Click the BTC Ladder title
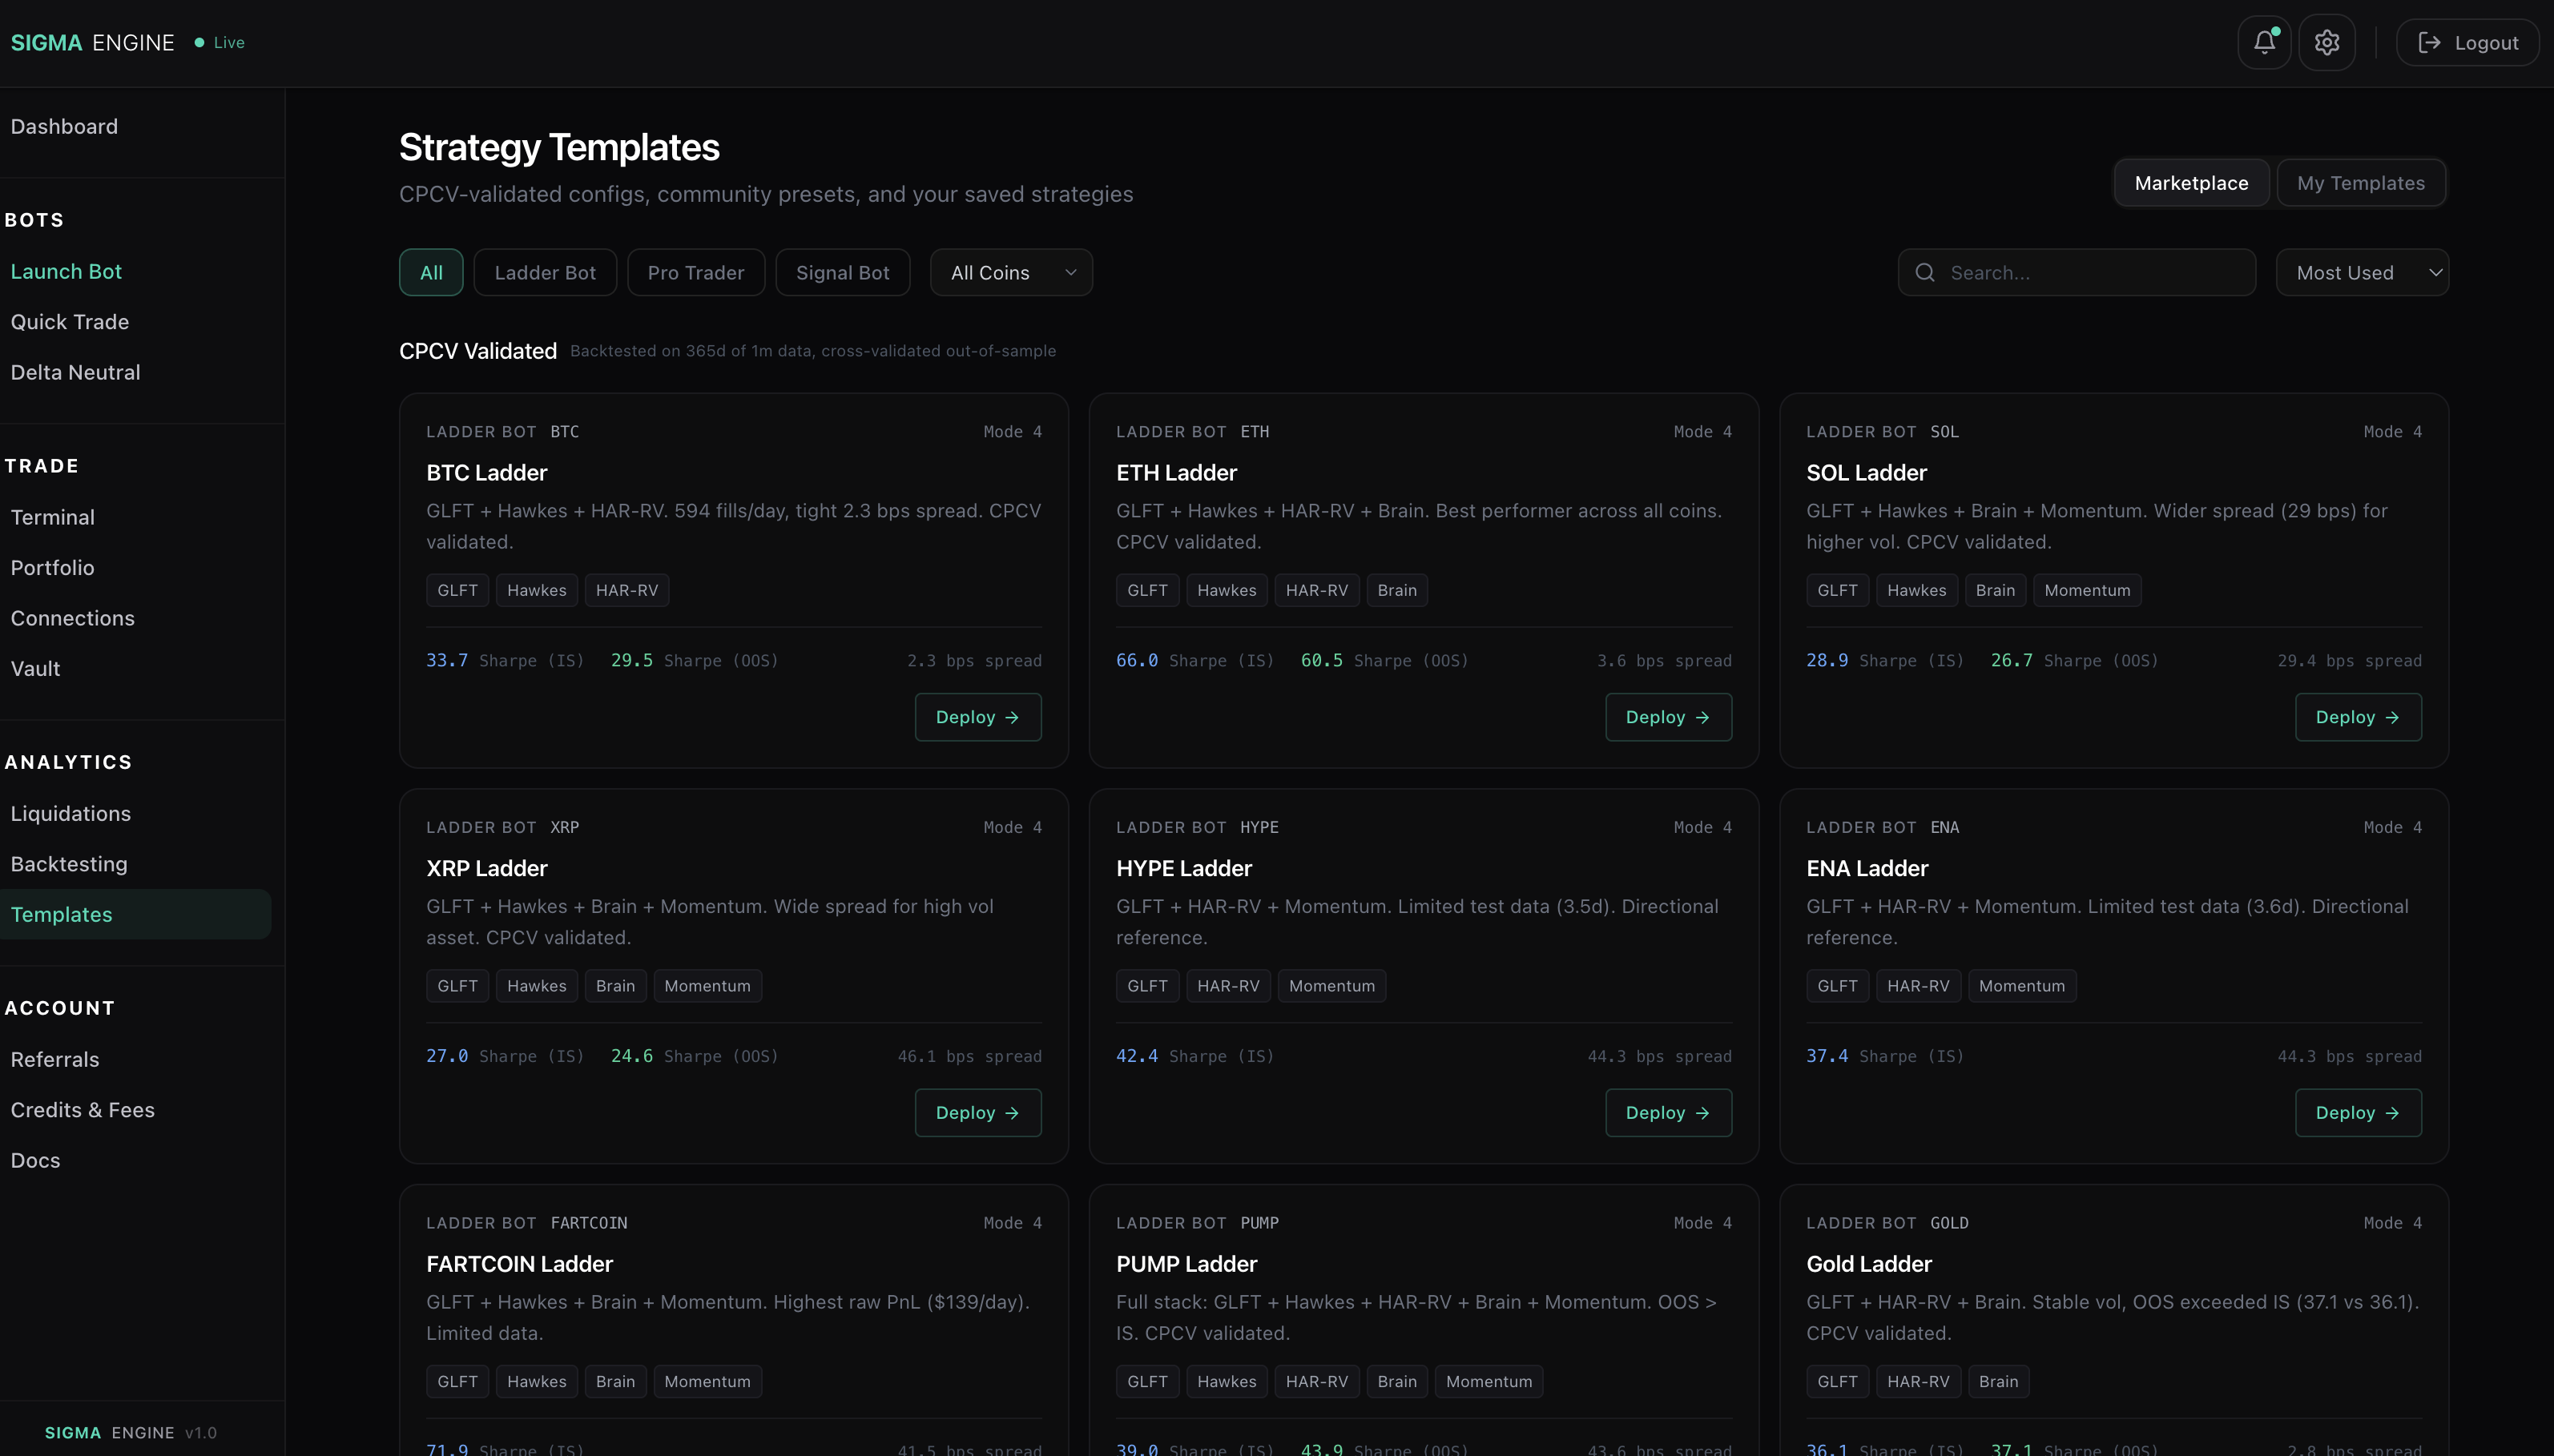 tap(487, 472)
